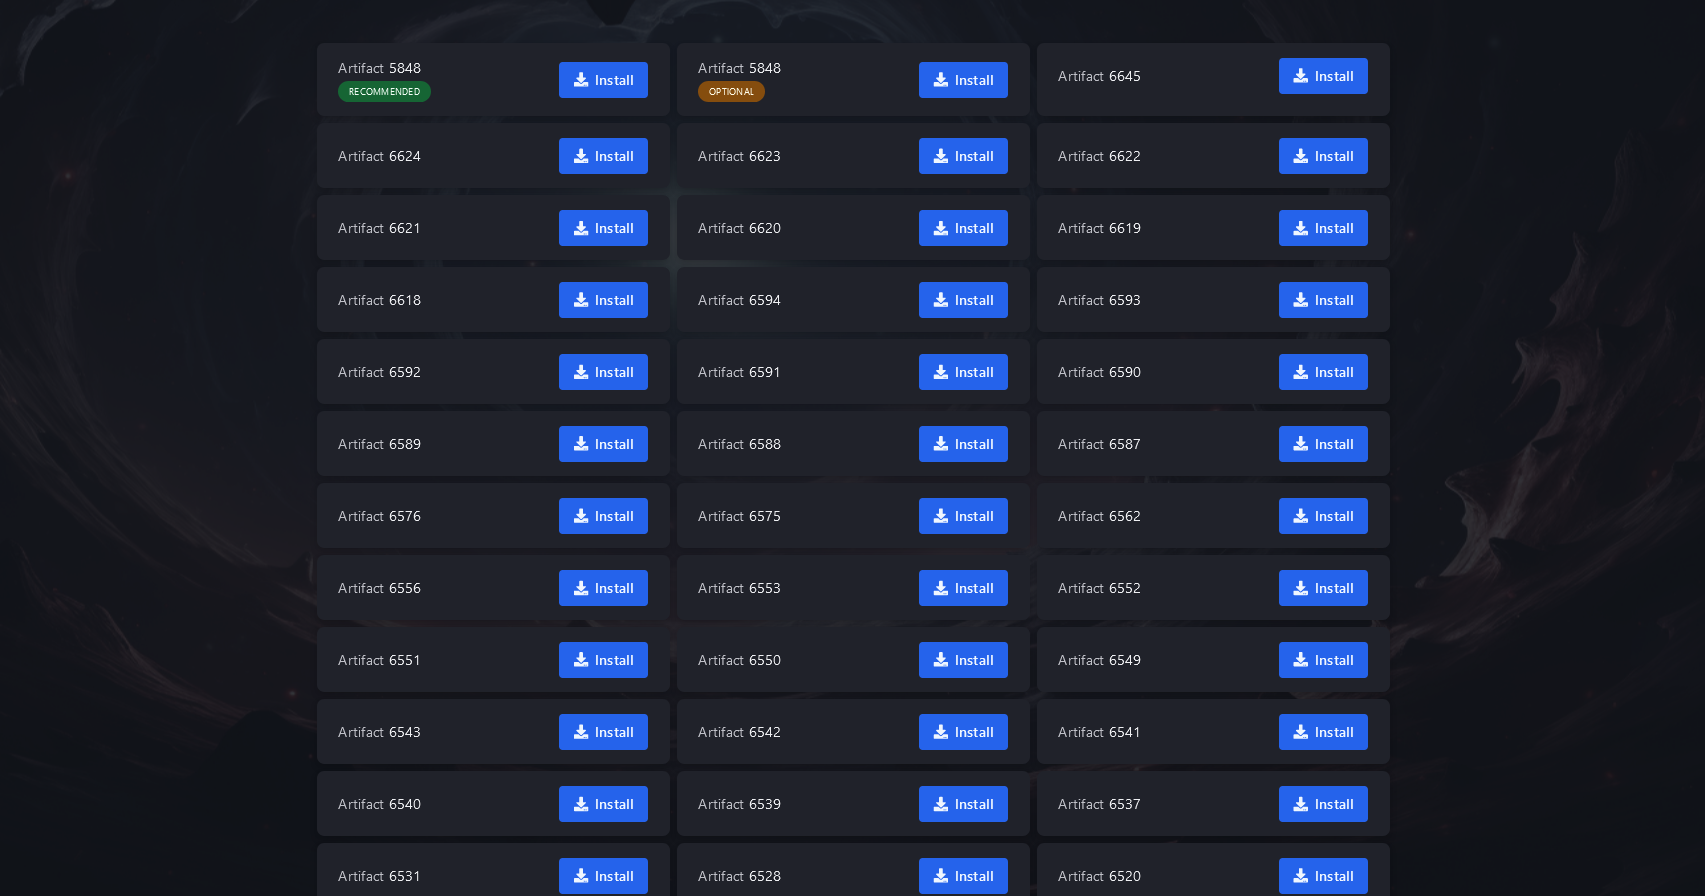Screen dimensions: 1705x896
Task: Install Artifact 6593
Action: coord(1323,300)
